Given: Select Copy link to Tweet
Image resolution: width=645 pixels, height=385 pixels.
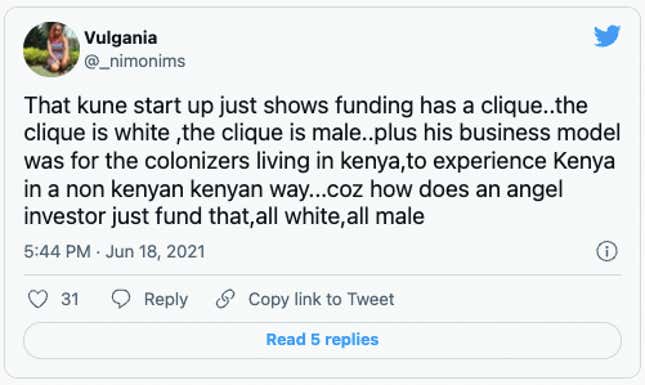Looking at the screenshot, I should 321,299.
